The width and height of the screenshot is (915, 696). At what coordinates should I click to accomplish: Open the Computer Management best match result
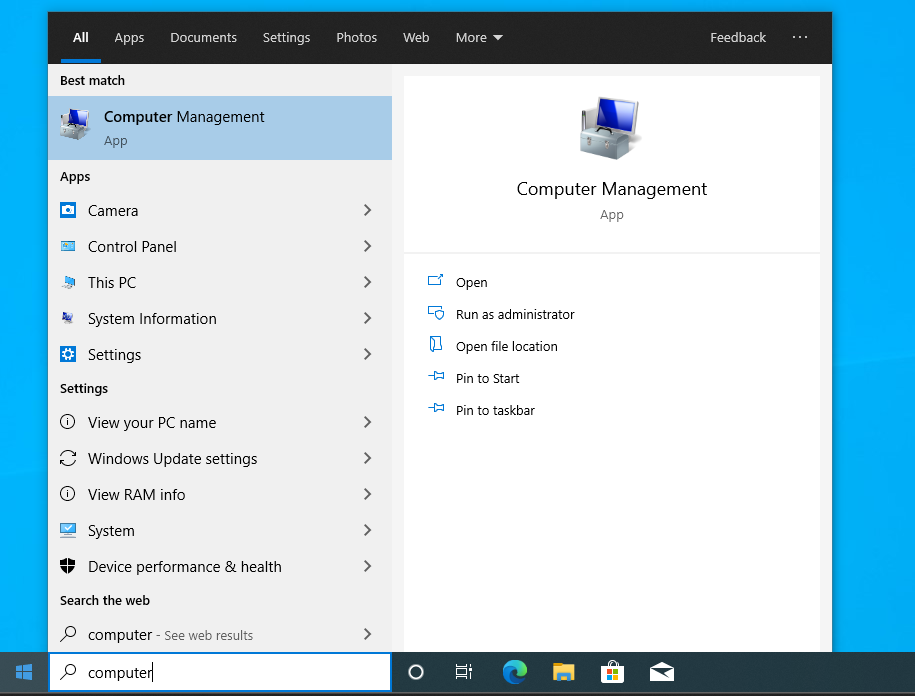(220, 128)
